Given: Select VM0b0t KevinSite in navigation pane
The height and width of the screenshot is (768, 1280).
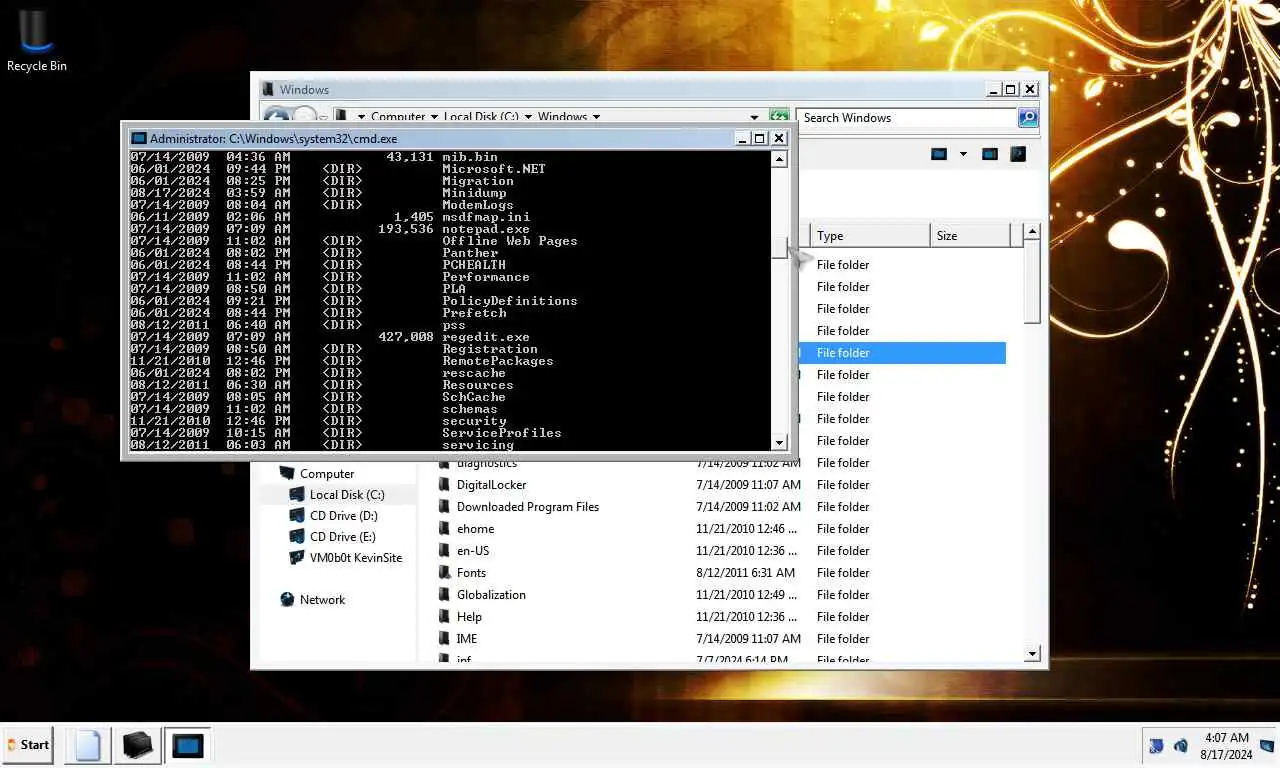Looking at the screenshot, I should 355,558.
